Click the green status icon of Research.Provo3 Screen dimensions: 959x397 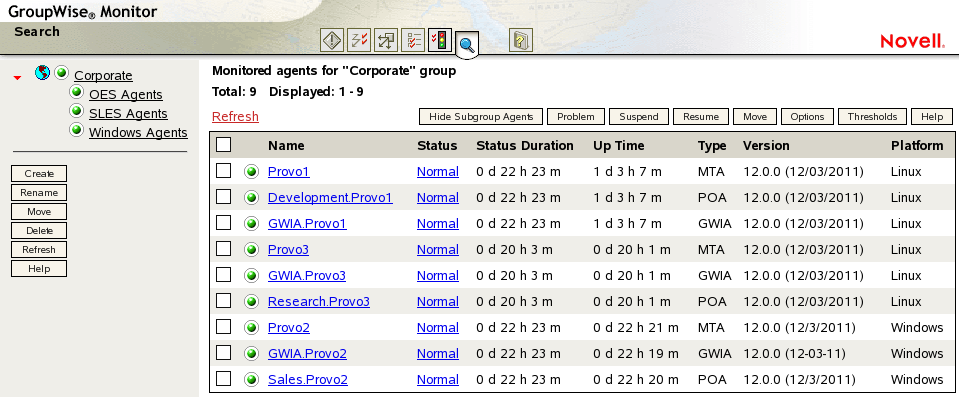(x=251, y=302)
